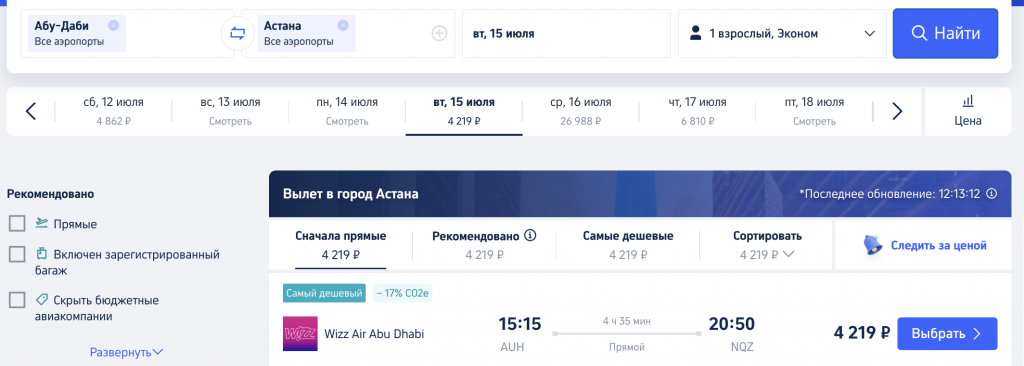Image resolution: width=1024 pixels, height=366 pixels.
Task: Switch to Самые дешевые tab
Action: pyautogui.click(x=628, y=245)
